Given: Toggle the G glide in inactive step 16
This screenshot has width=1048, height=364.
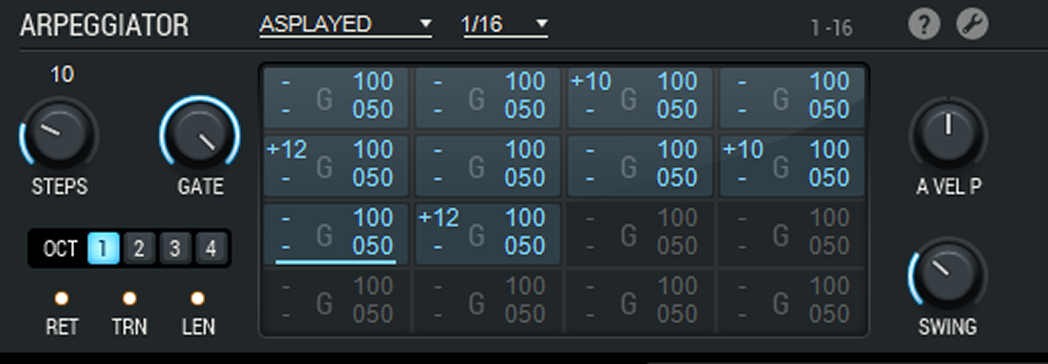Looking at the screenshot, I should click(781, 304).
